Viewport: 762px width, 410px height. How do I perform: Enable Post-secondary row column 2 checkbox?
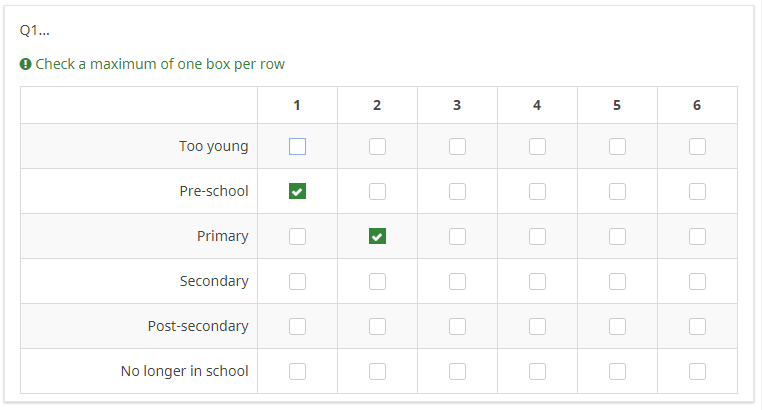coord(377,327)
